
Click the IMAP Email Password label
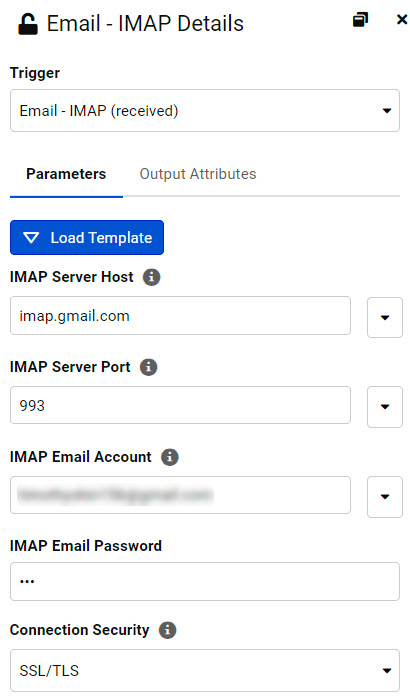[x=86, y=546]
